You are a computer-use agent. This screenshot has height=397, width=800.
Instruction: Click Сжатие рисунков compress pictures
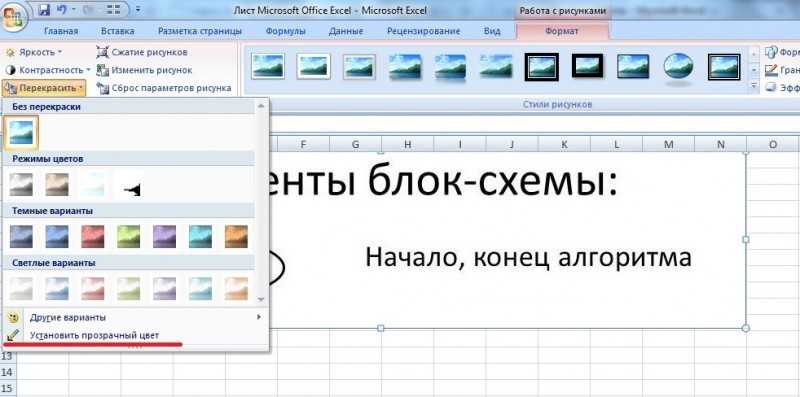pyautogui.click(x=142, y=52)
